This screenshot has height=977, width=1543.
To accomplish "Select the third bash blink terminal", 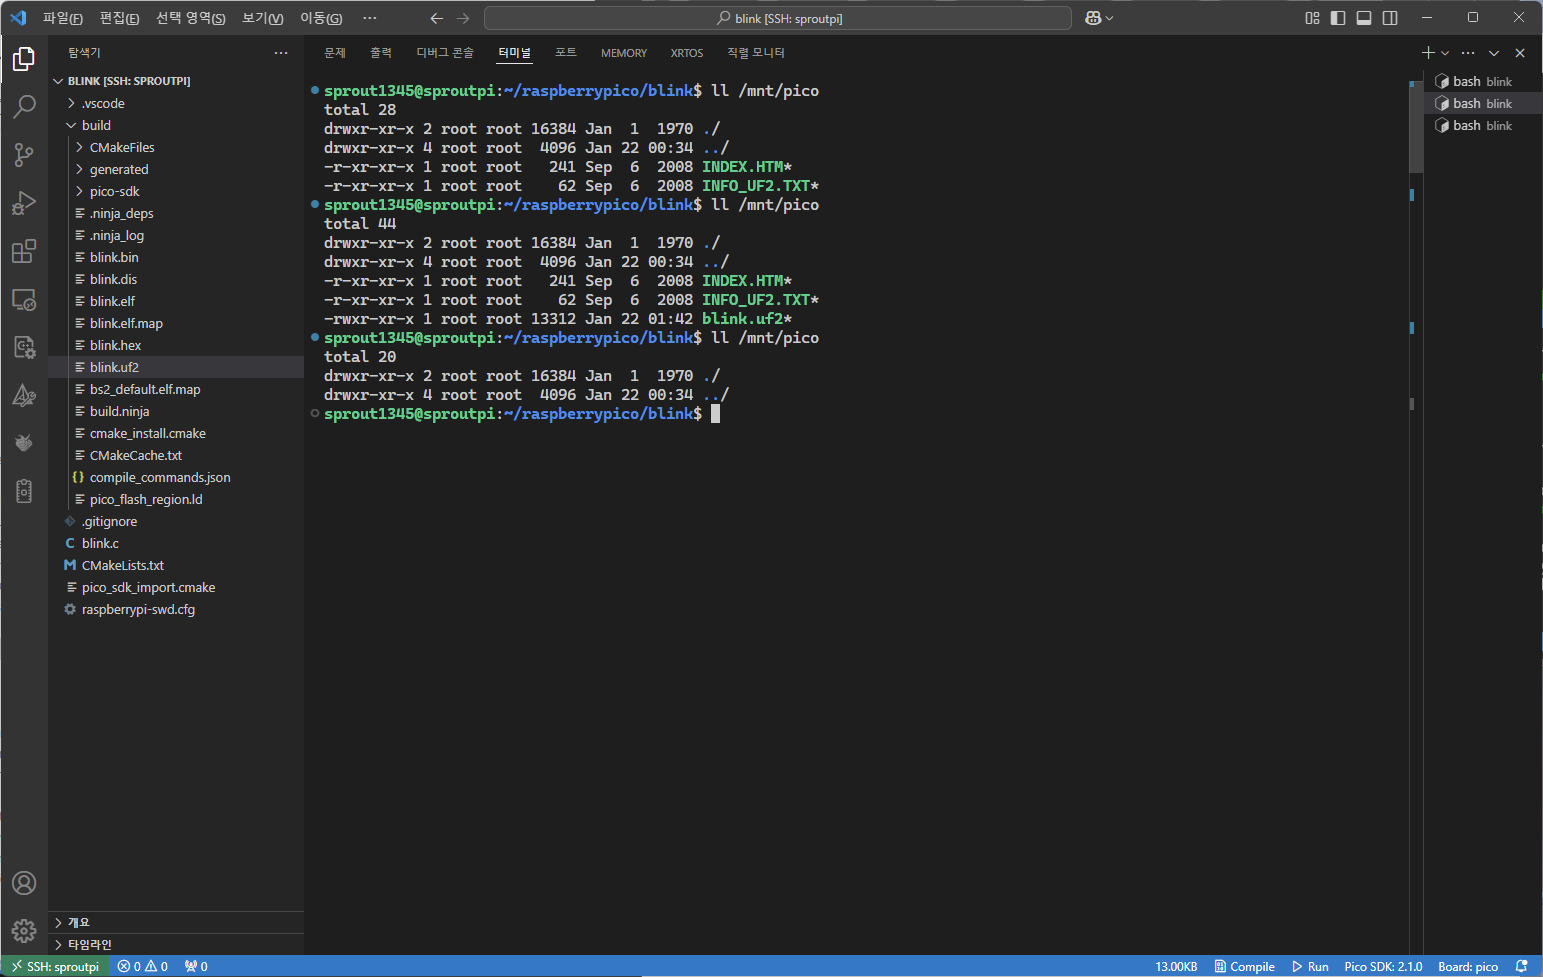I will [1483, 125].
